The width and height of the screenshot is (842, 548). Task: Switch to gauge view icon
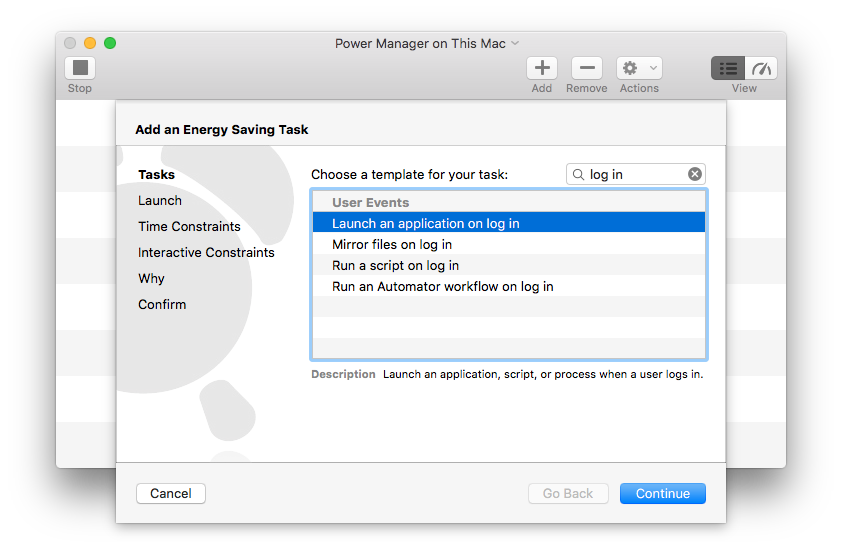tap(761, 68)
